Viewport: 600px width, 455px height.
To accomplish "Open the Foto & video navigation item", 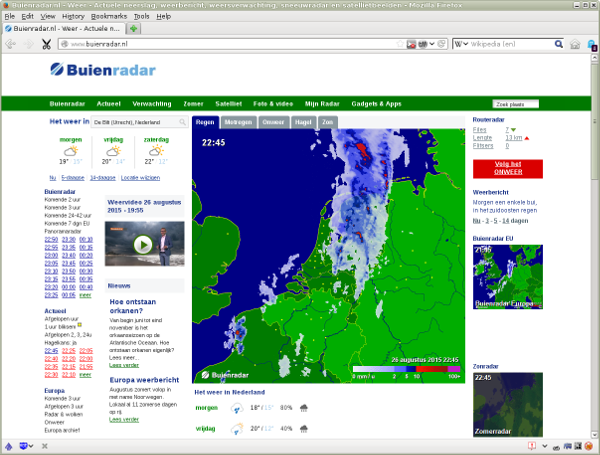I will [x=273, y=104].
